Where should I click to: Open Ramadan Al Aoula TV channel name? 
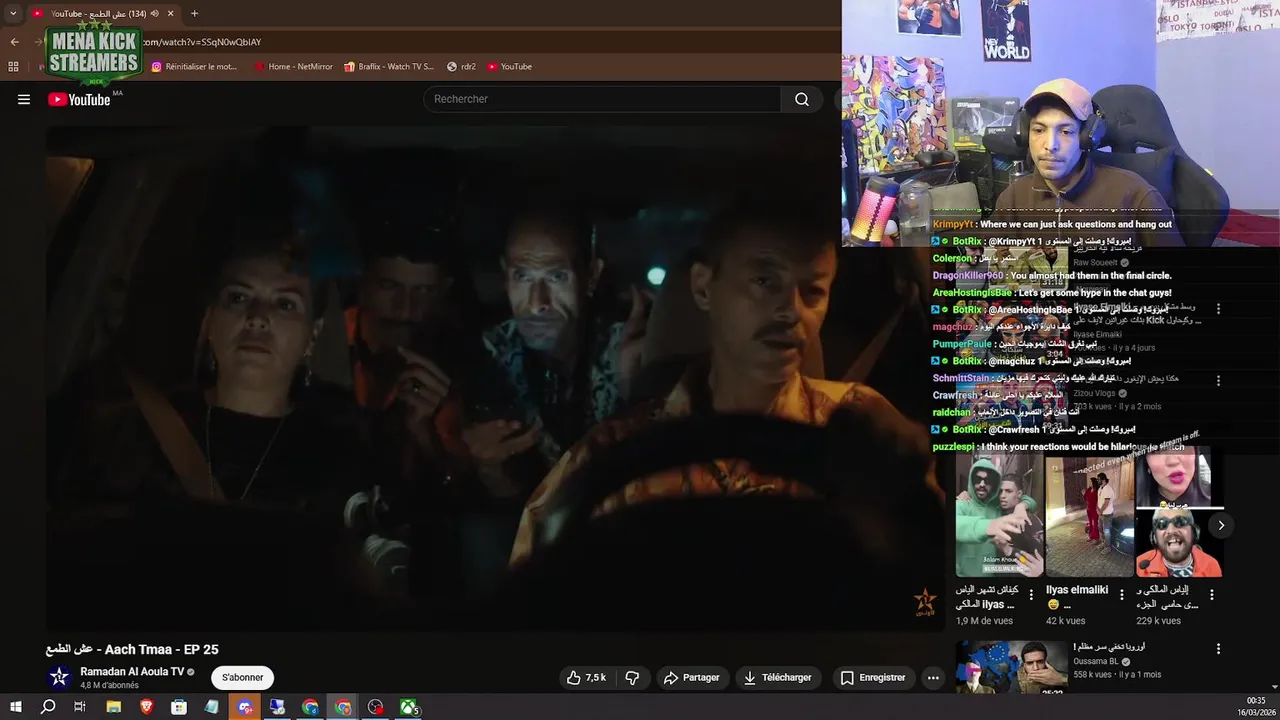132,672
